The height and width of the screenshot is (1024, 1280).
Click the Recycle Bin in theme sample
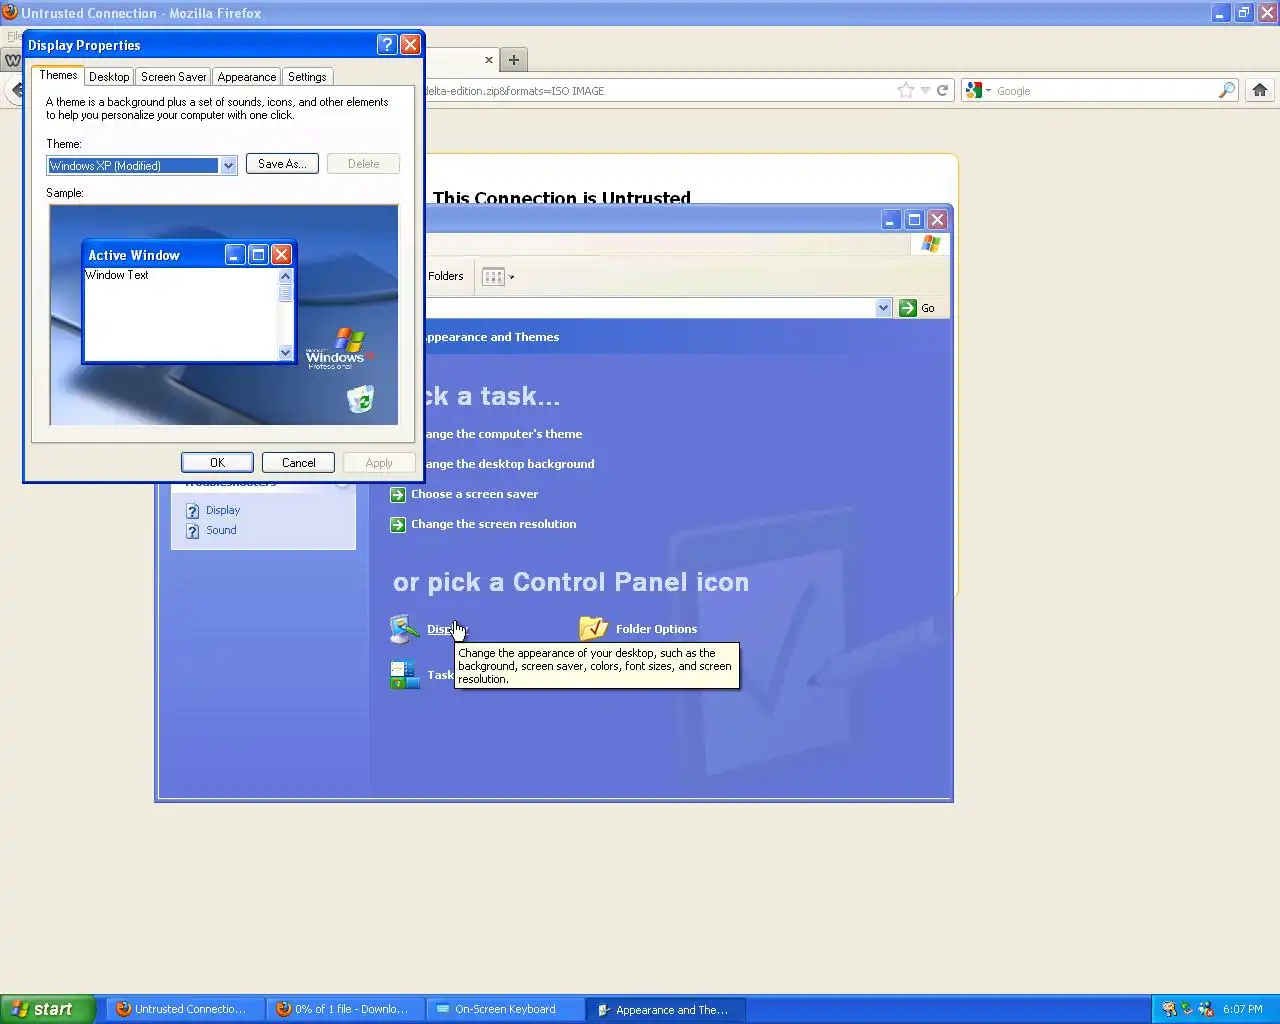(x=360, y=399)
